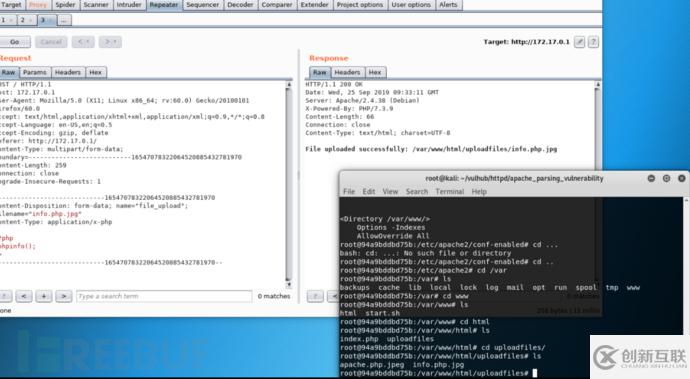Close the terminal window
Image resolution: width=690 pixels, height=379 pixels.
[x=682, y=178]
